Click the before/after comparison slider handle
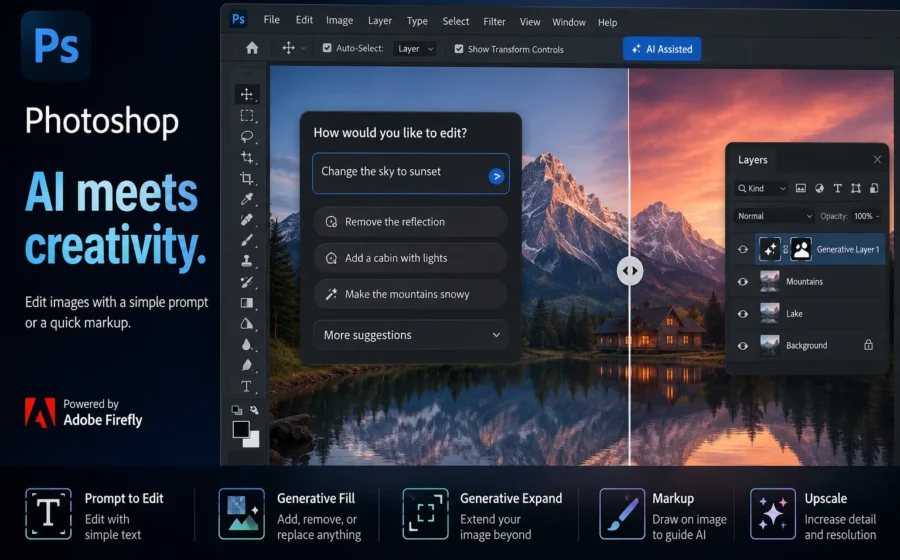Image resolution: width=900 pixels, height=560 pixels. click(x=630, y=271)
